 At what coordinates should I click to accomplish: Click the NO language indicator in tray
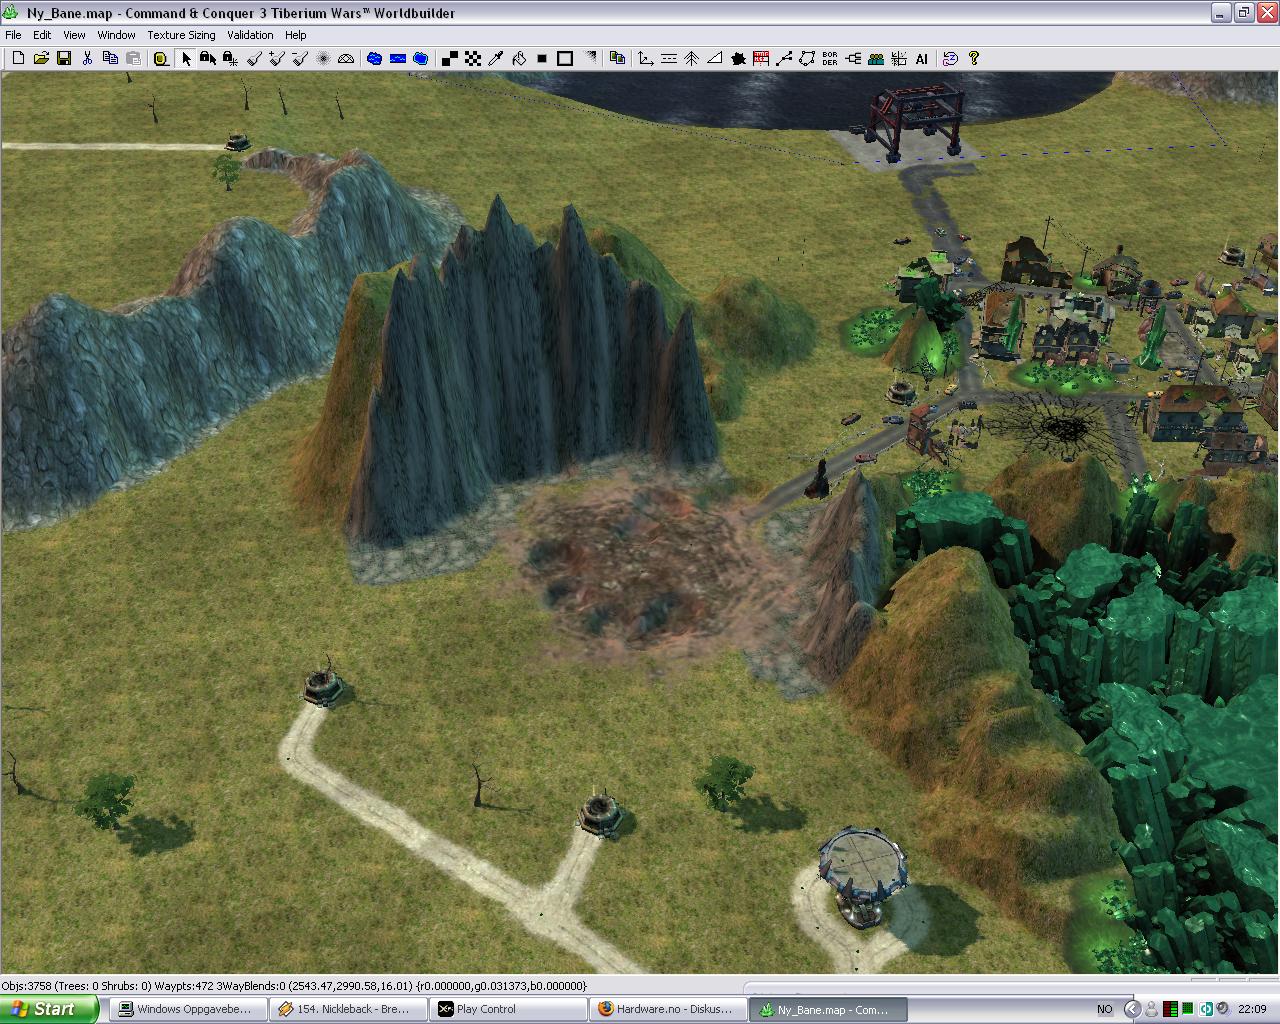(x=1104, y=1009)
